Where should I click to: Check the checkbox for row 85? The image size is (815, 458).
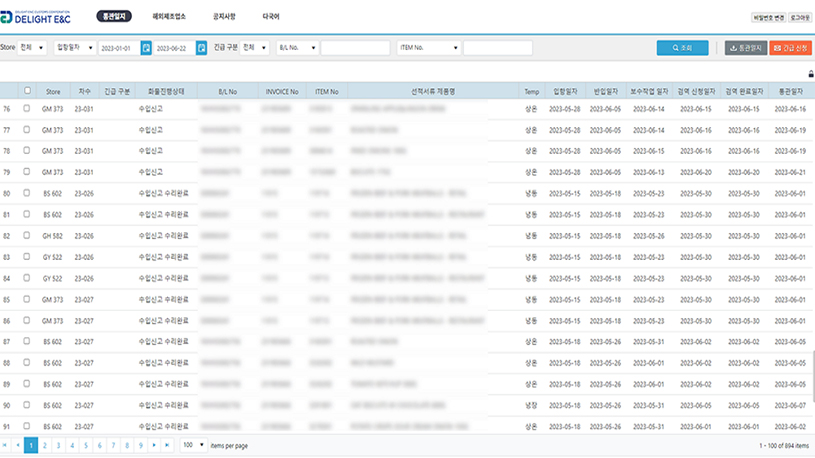tap(27, 300)
